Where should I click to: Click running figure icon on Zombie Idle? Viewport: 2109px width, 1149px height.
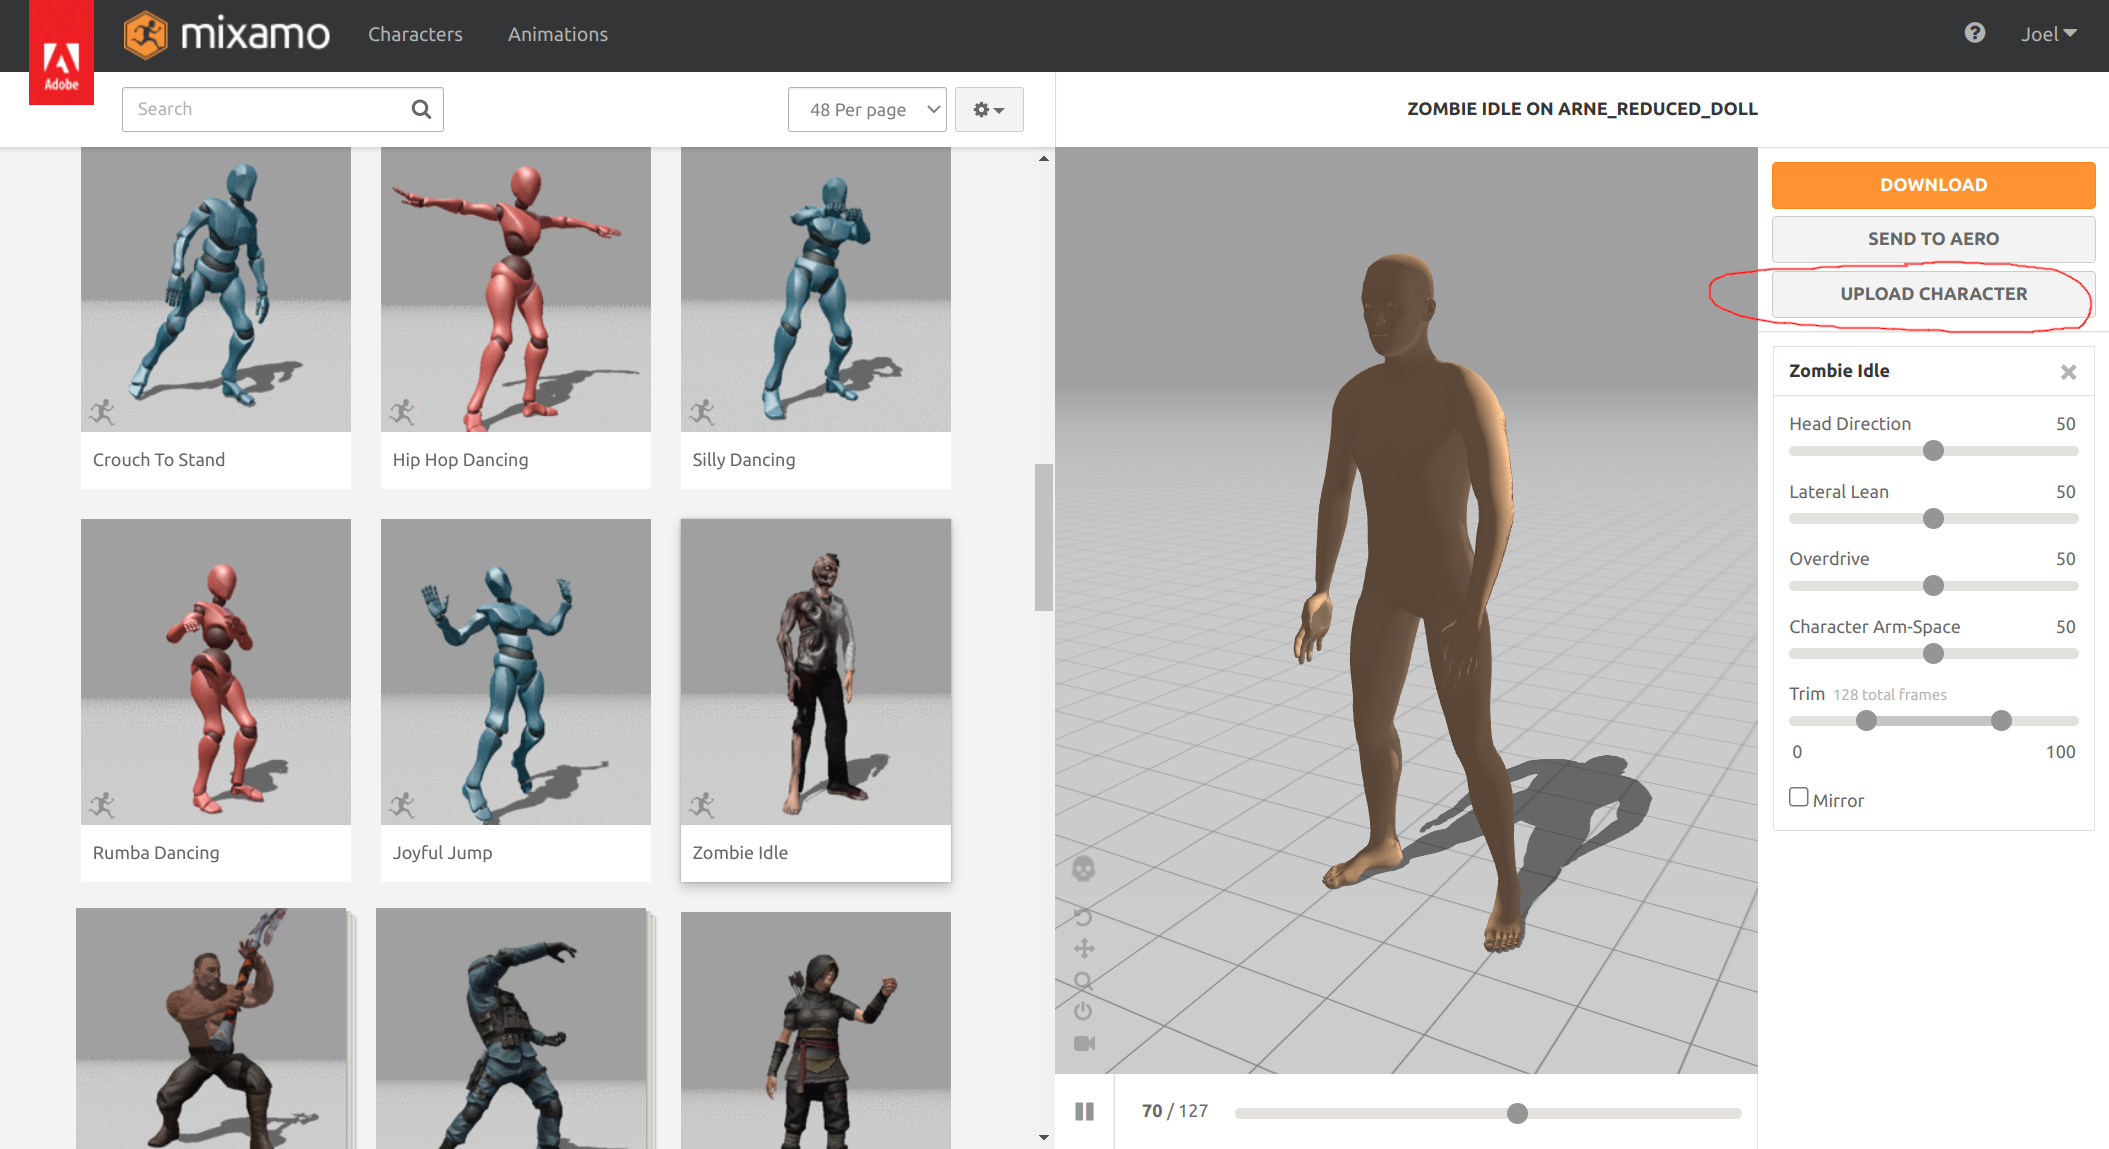tap(702, 805)
